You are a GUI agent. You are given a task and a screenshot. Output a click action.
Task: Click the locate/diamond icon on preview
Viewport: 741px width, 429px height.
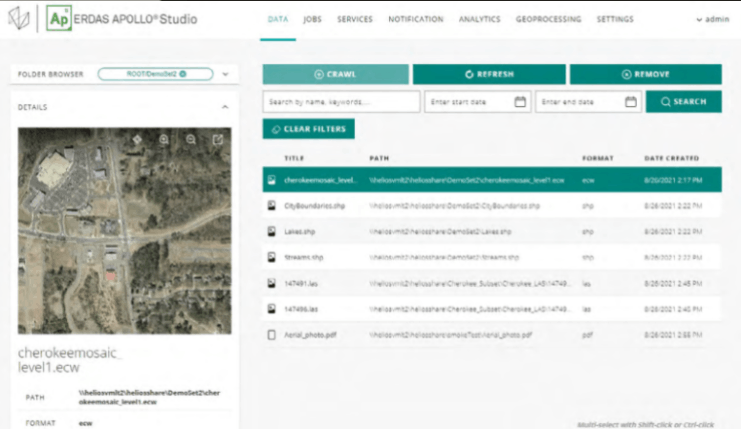click(137, 139)
